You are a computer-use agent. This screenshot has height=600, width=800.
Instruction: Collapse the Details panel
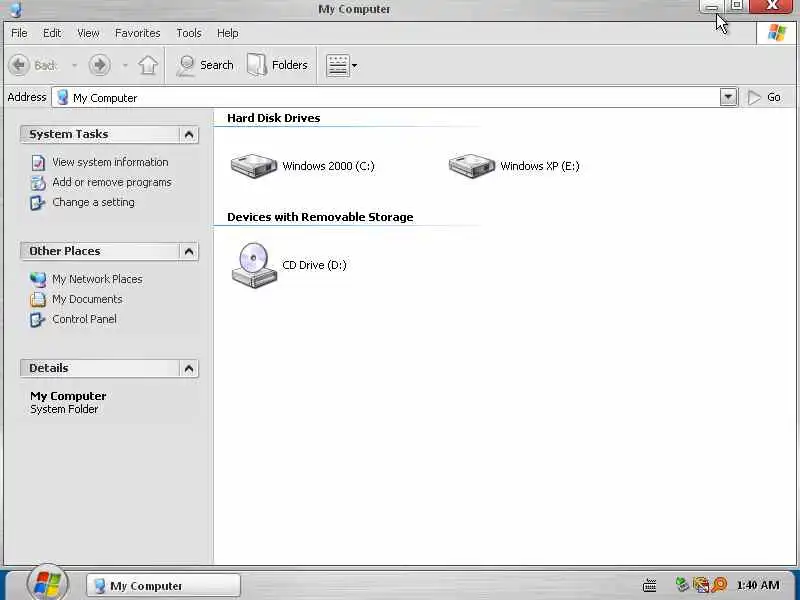pos(189,368)
